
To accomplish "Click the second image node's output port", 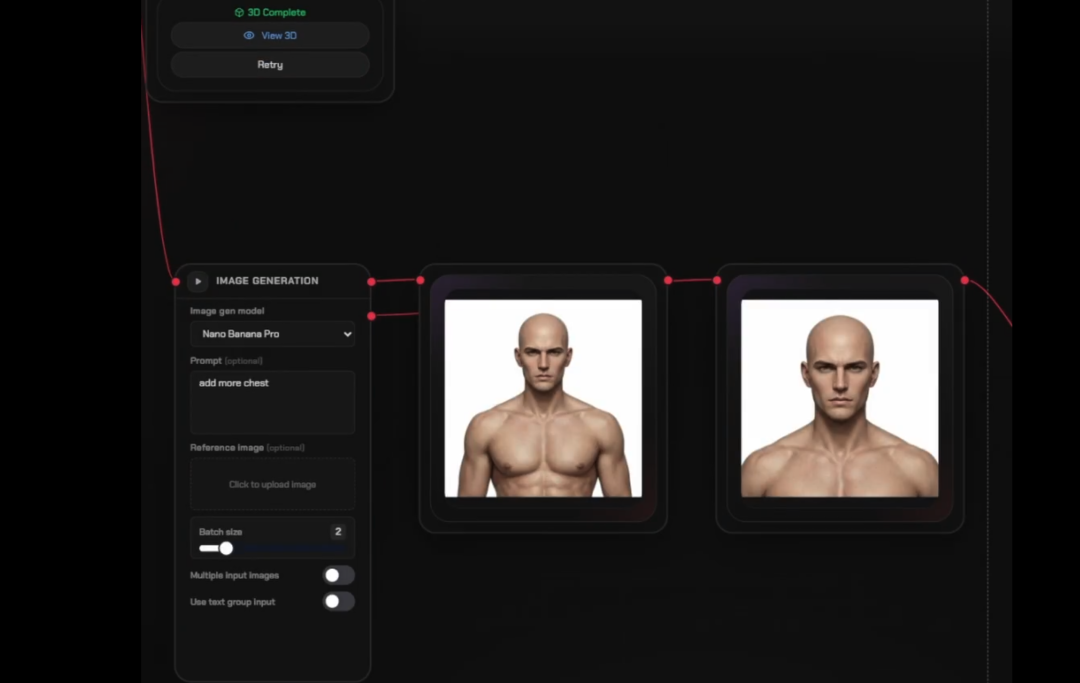I will coord(965,280).
